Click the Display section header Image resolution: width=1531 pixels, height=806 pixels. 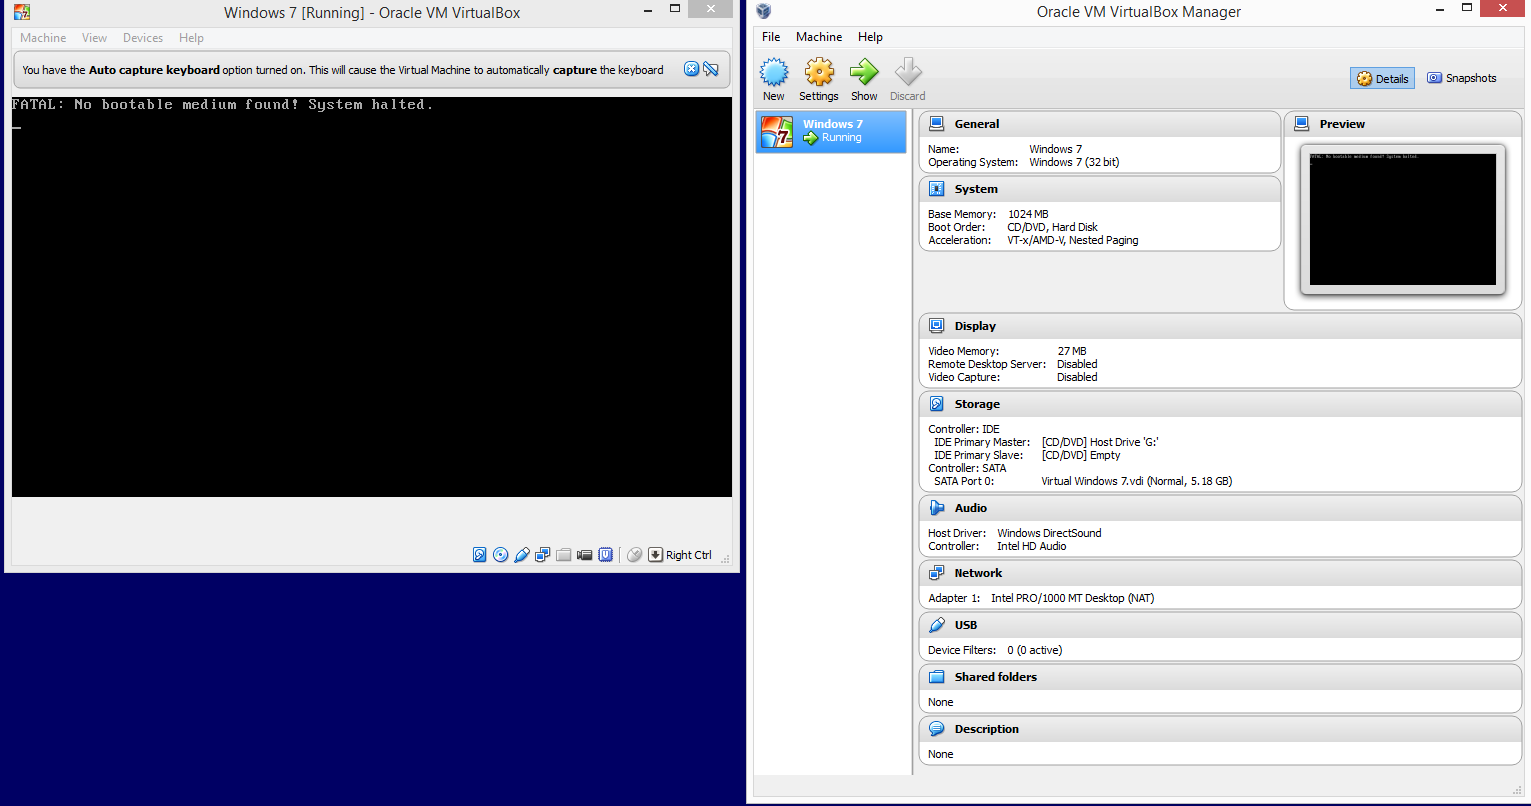click(1220, 326)
